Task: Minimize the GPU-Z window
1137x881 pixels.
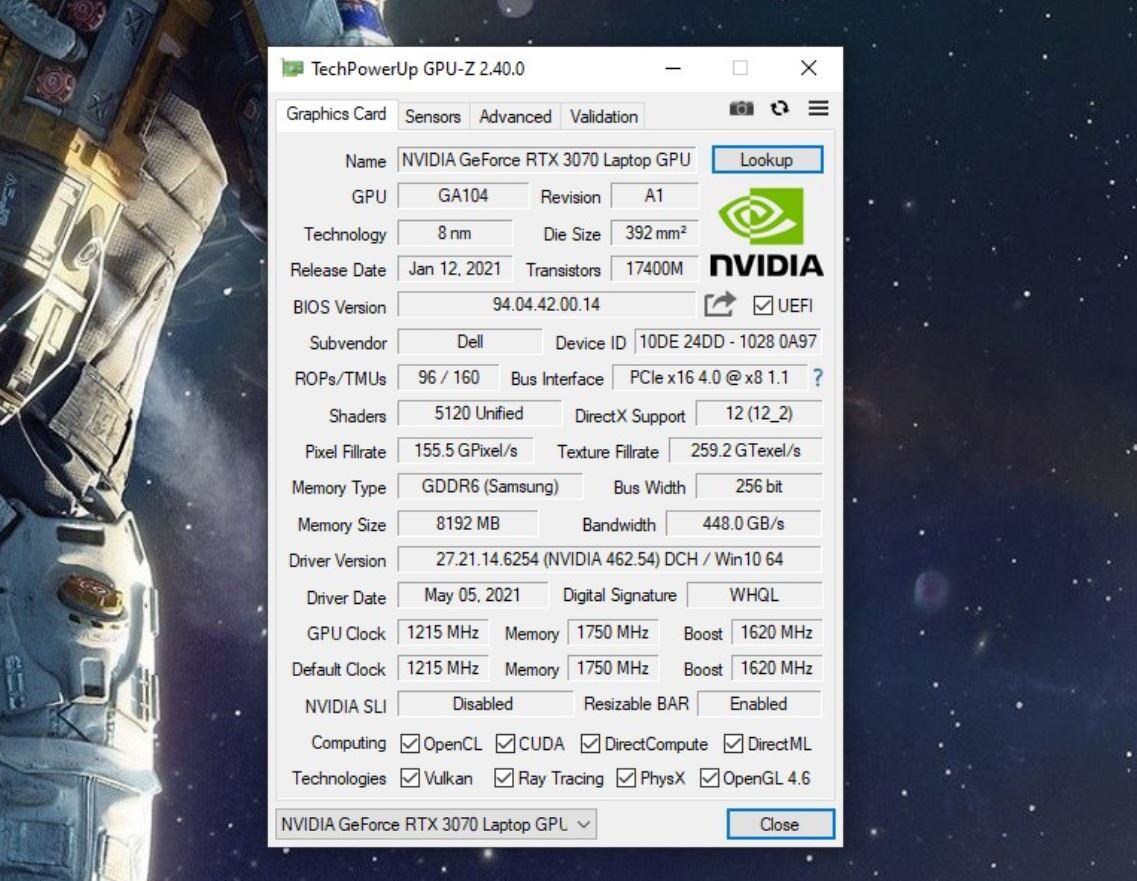Action: point(673,68)
